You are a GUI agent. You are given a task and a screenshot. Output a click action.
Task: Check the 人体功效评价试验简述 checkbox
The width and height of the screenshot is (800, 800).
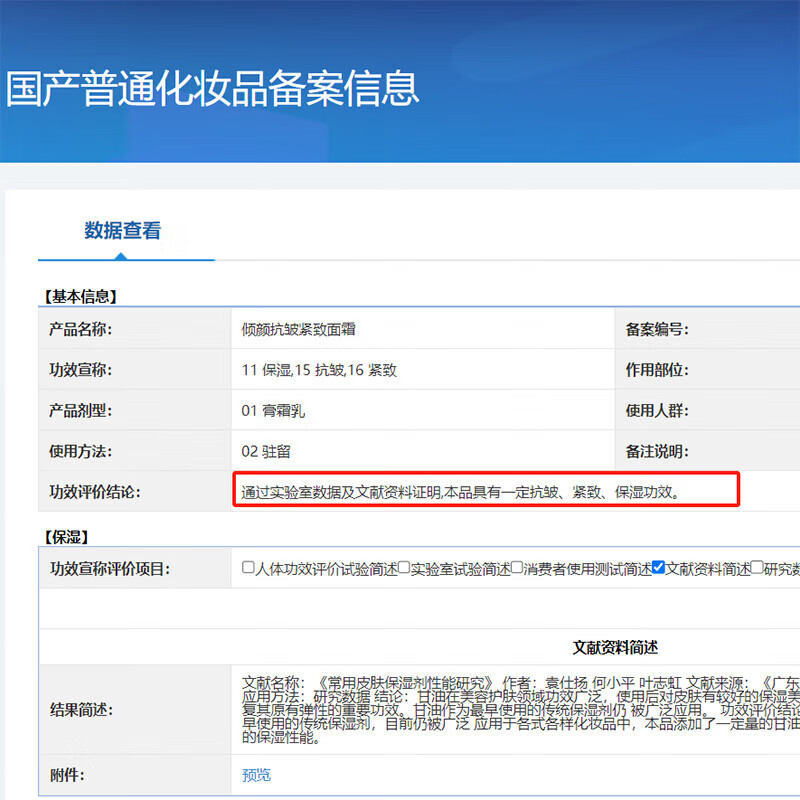click(249, 567)
